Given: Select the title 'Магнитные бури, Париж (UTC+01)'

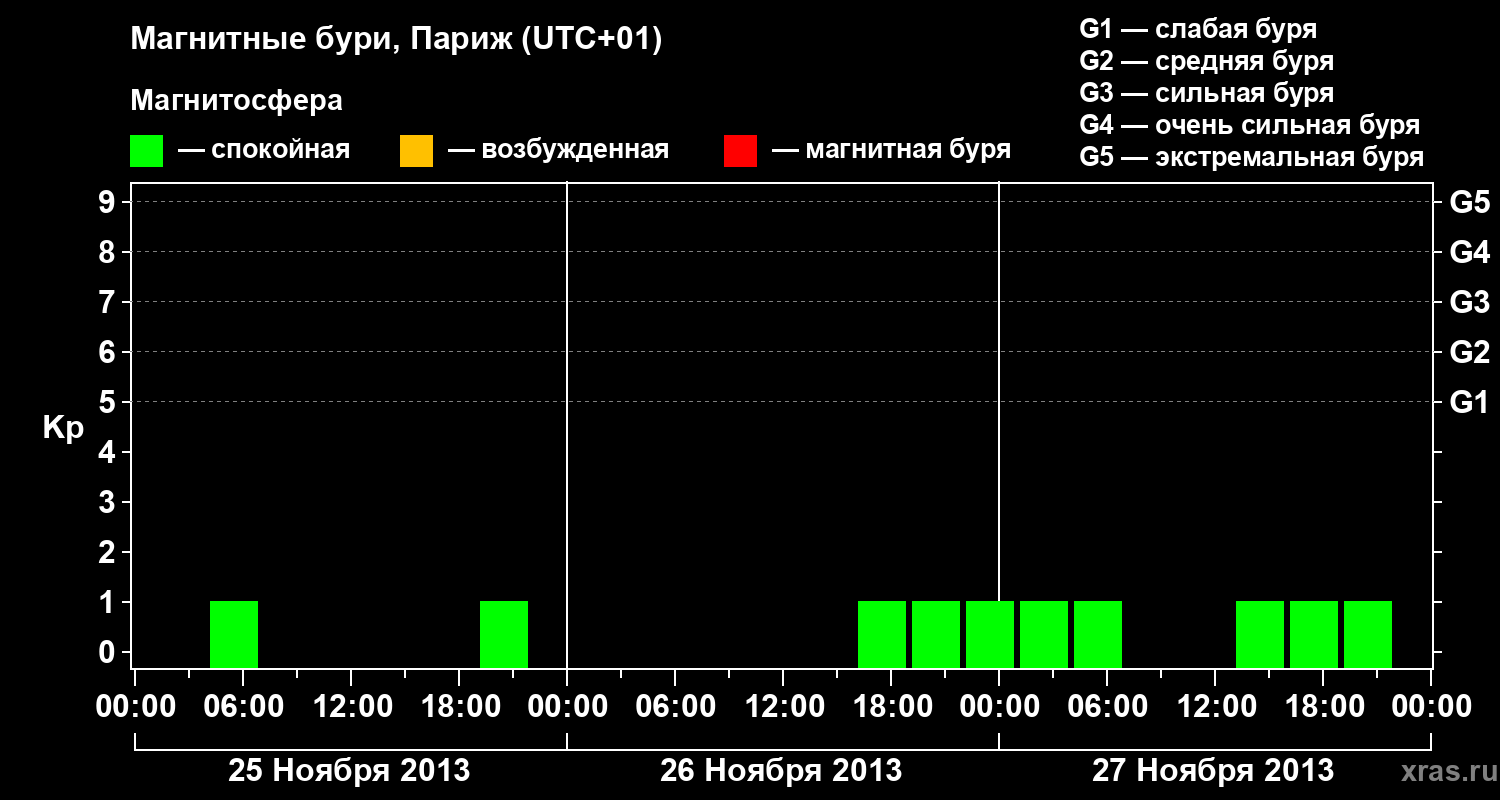Looking at the screenshot, I should [x=397, y=41].
